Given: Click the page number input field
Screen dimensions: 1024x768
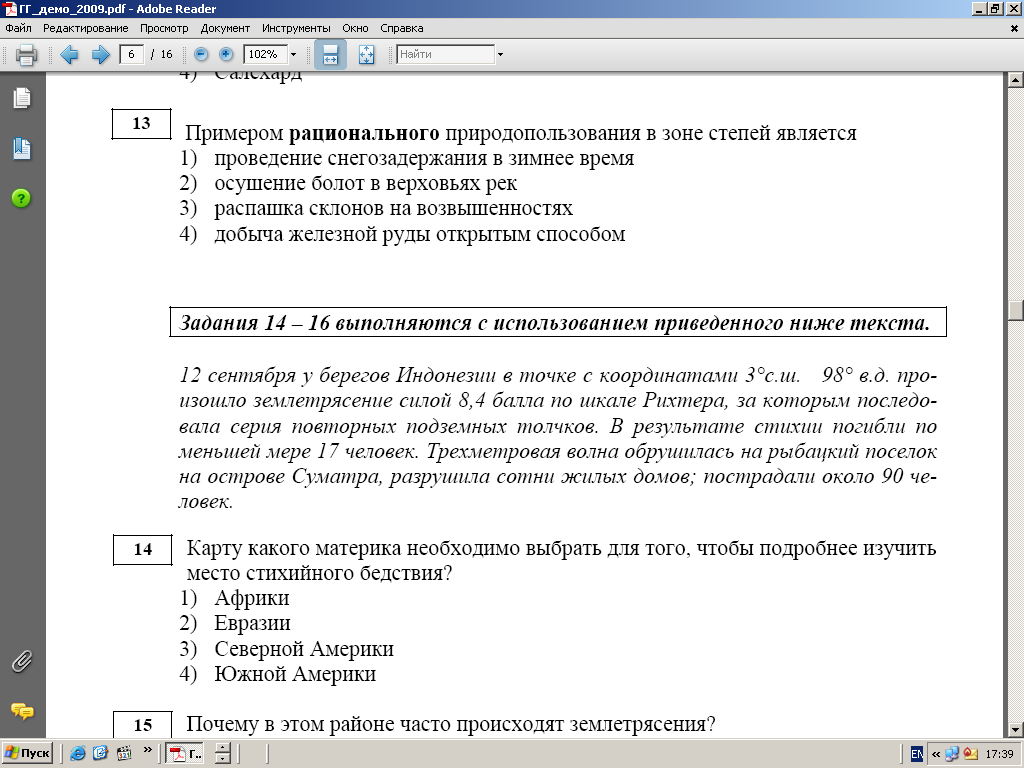Looking at the screenshot, I should pos(131,54).
